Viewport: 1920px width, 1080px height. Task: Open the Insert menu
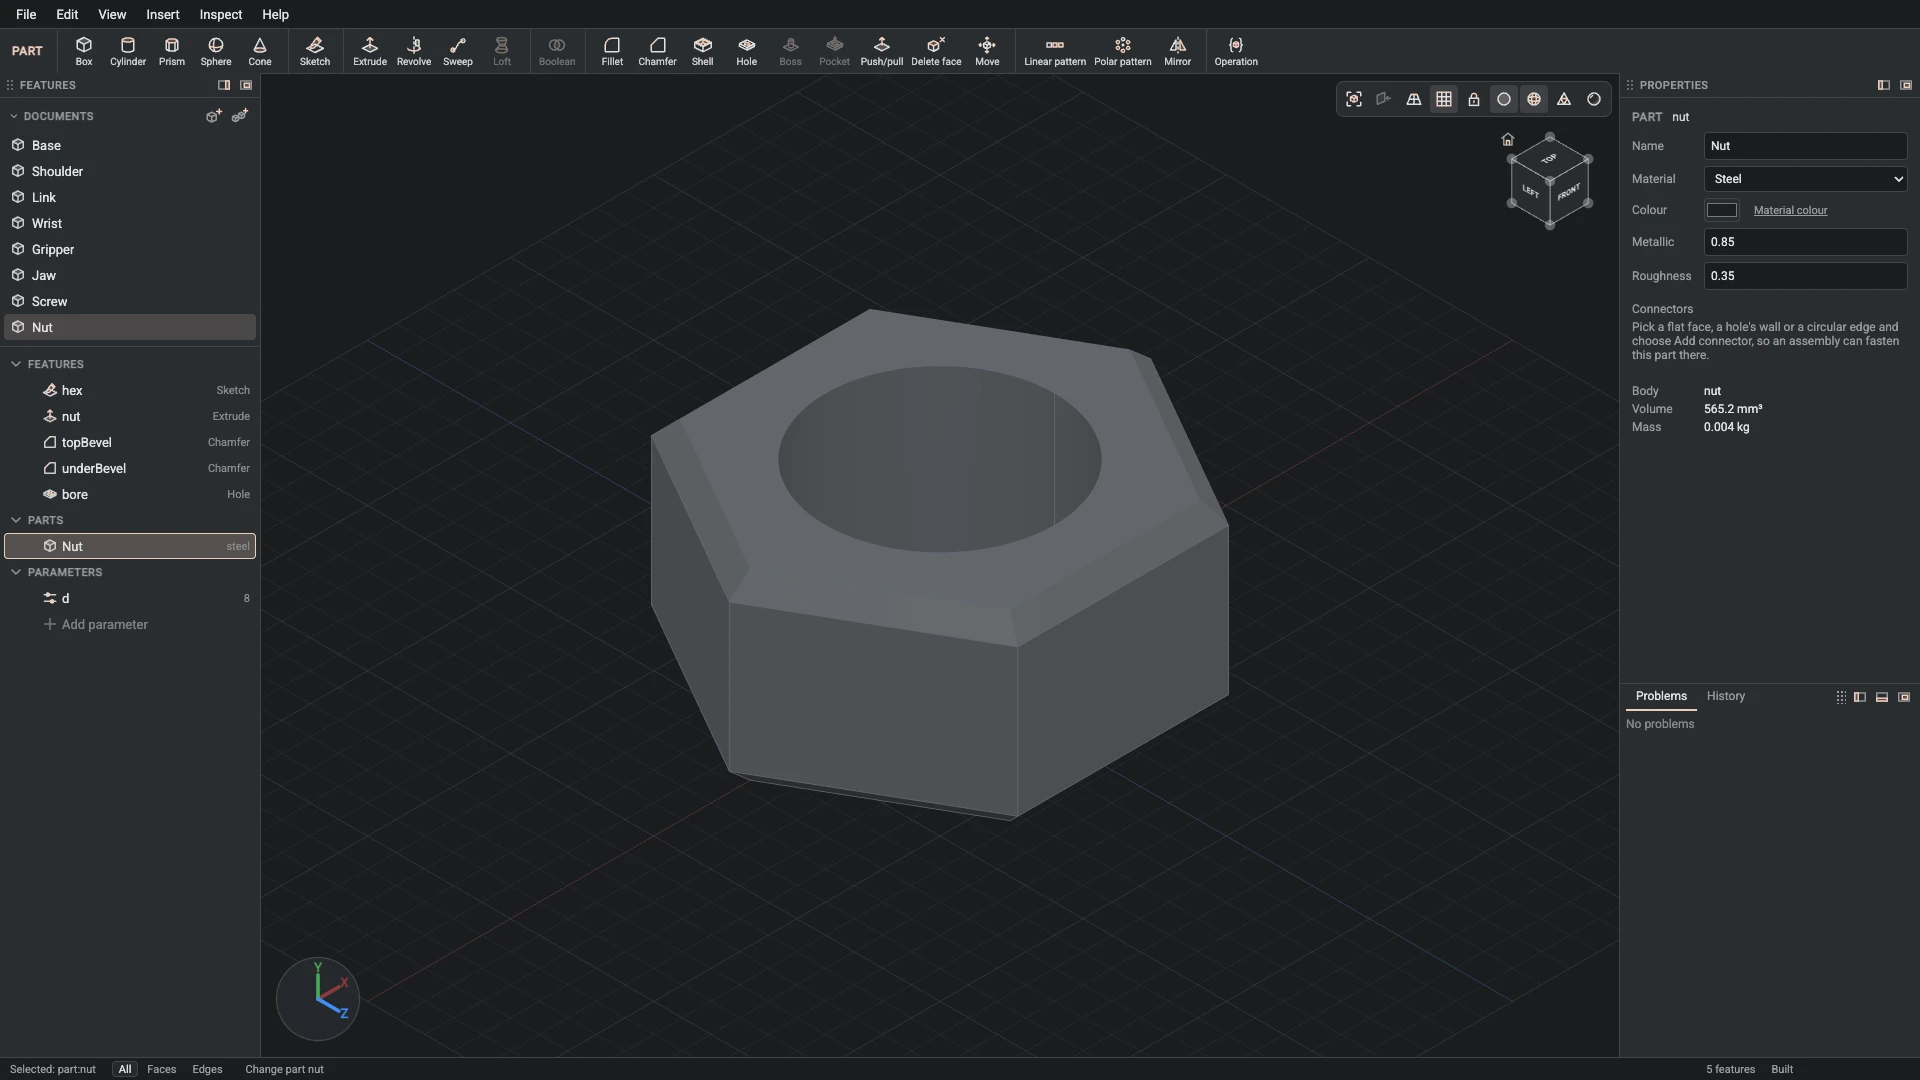point(163,14)
